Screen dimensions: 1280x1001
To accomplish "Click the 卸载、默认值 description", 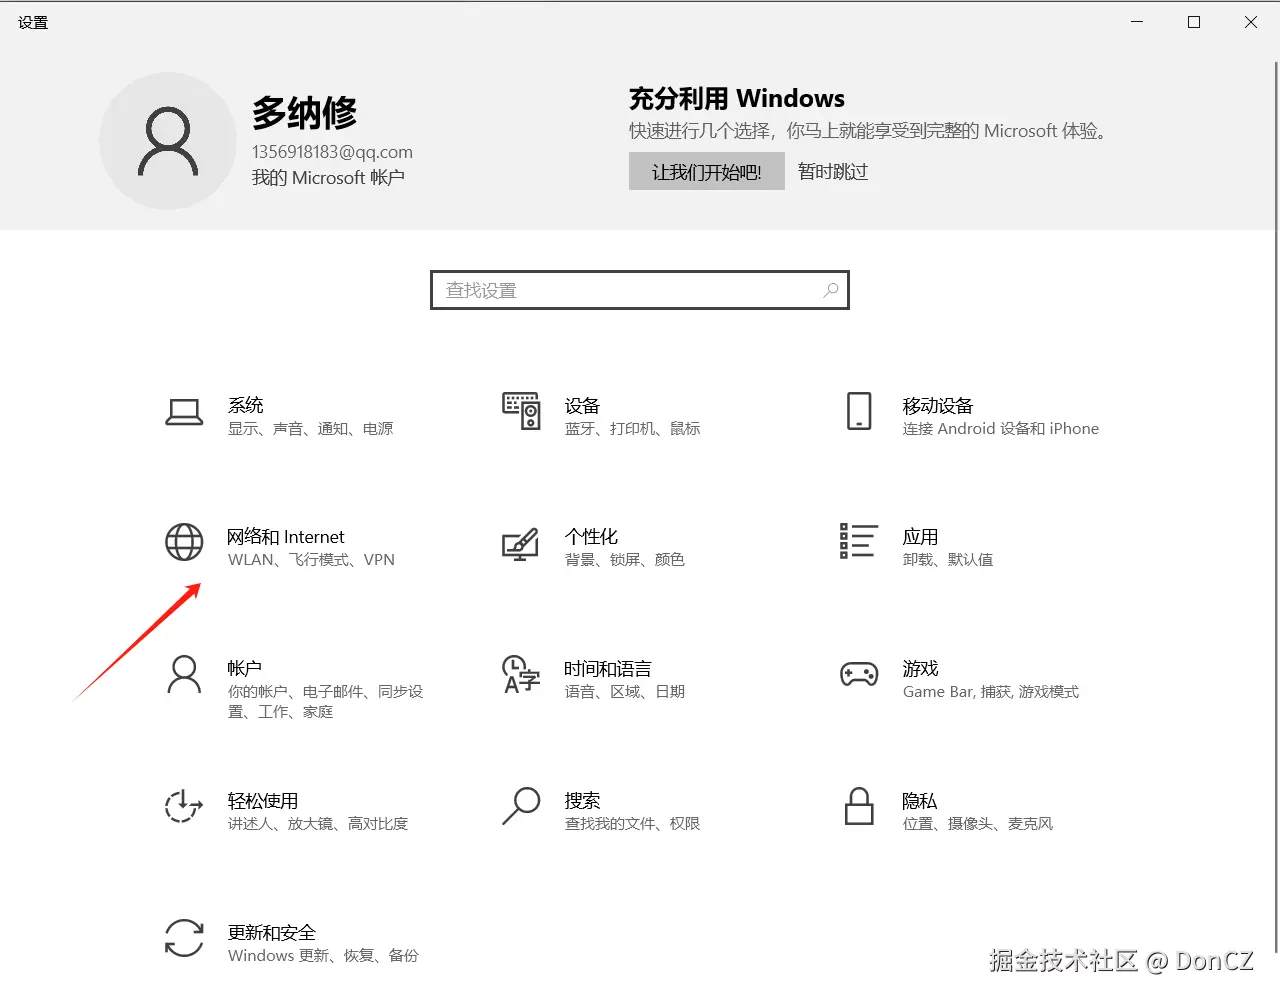I will click(x=948, y=560).
